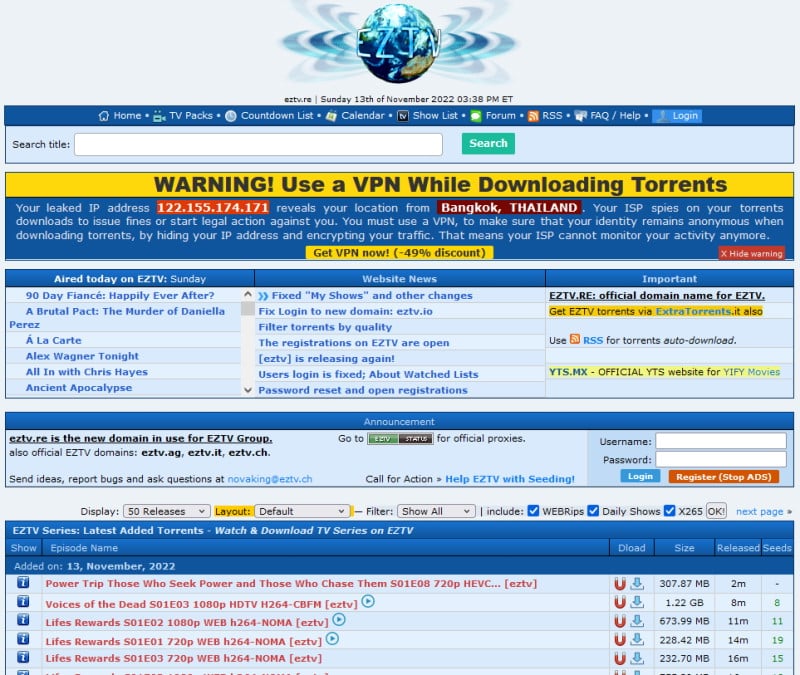Click the EZTV status proxies badge
Viewport: 800px width, 675px height.
[400, 439]
